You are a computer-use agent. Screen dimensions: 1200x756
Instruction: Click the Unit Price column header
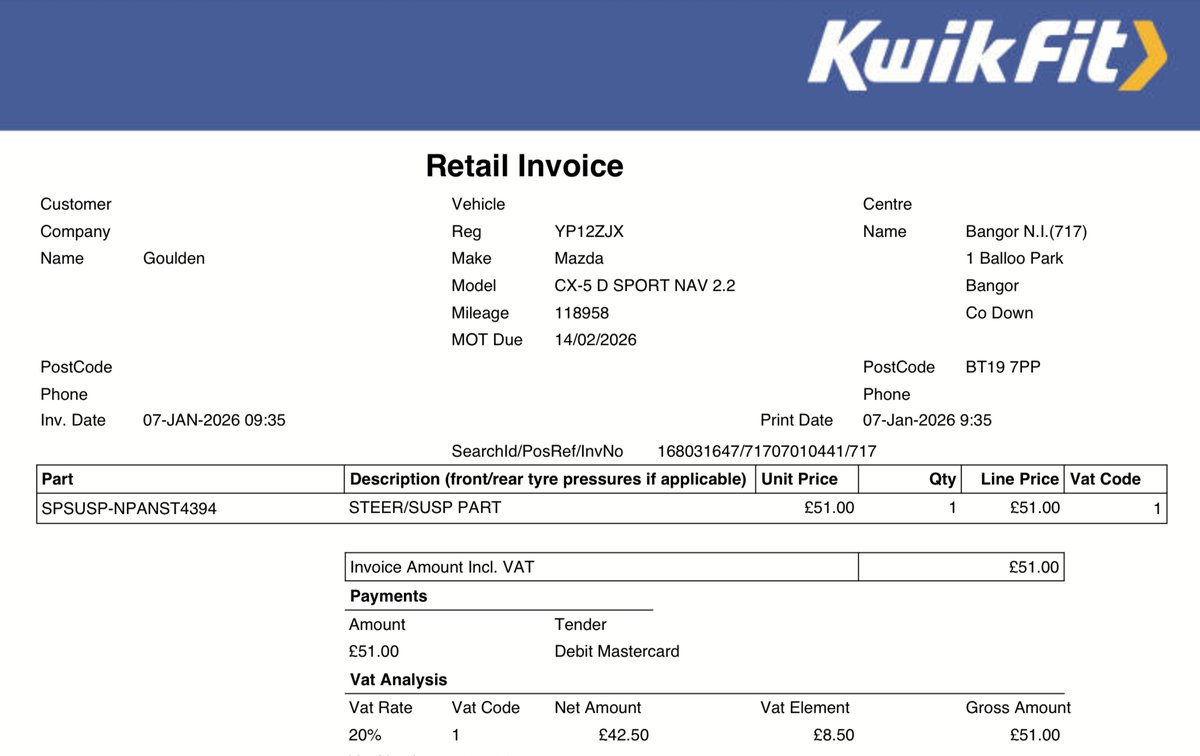tap(799, 479)
